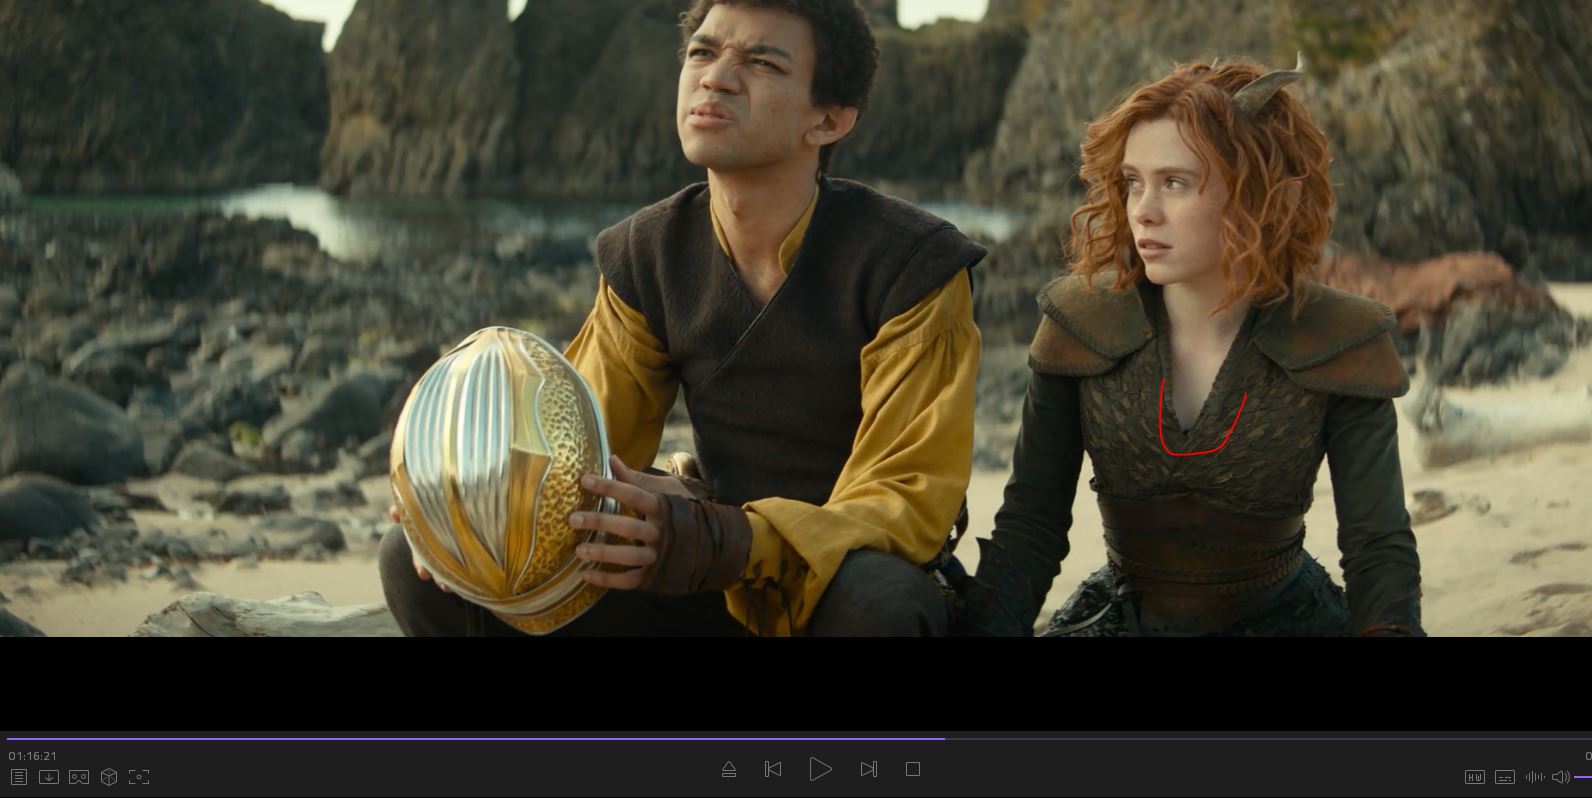Image resolution: width=1592 pixels, height=798 pixels.
Task: Open the 3D cube mode icon
Action: click(x=109, y=777)
